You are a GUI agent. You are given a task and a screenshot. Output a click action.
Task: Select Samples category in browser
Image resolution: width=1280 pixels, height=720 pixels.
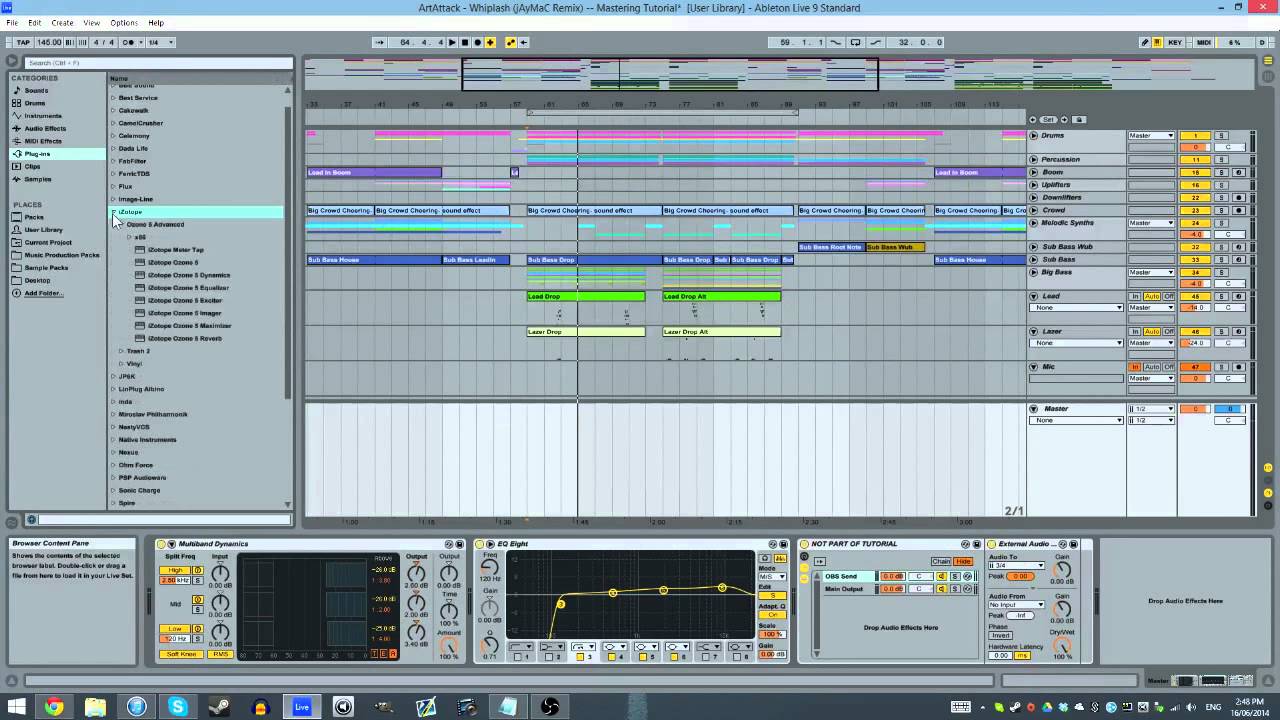pyautogui.click(x=37, y=179)
